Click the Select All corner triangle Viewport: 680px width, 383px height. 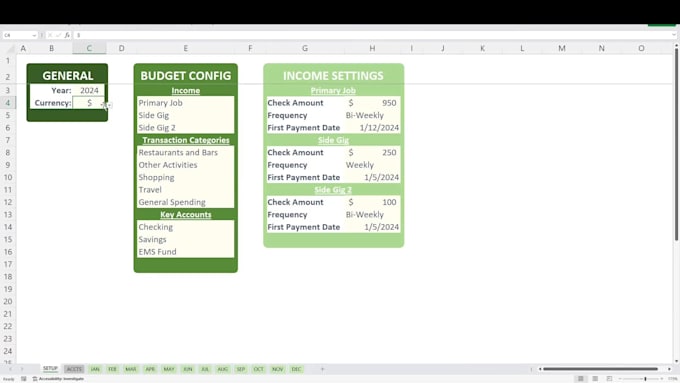coord(10,49)
